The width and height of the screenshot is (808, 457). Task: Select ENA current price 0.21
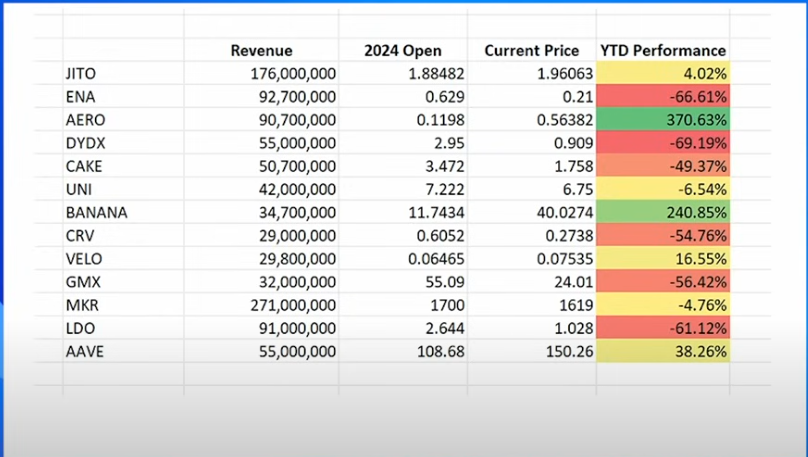click(532, 97)
